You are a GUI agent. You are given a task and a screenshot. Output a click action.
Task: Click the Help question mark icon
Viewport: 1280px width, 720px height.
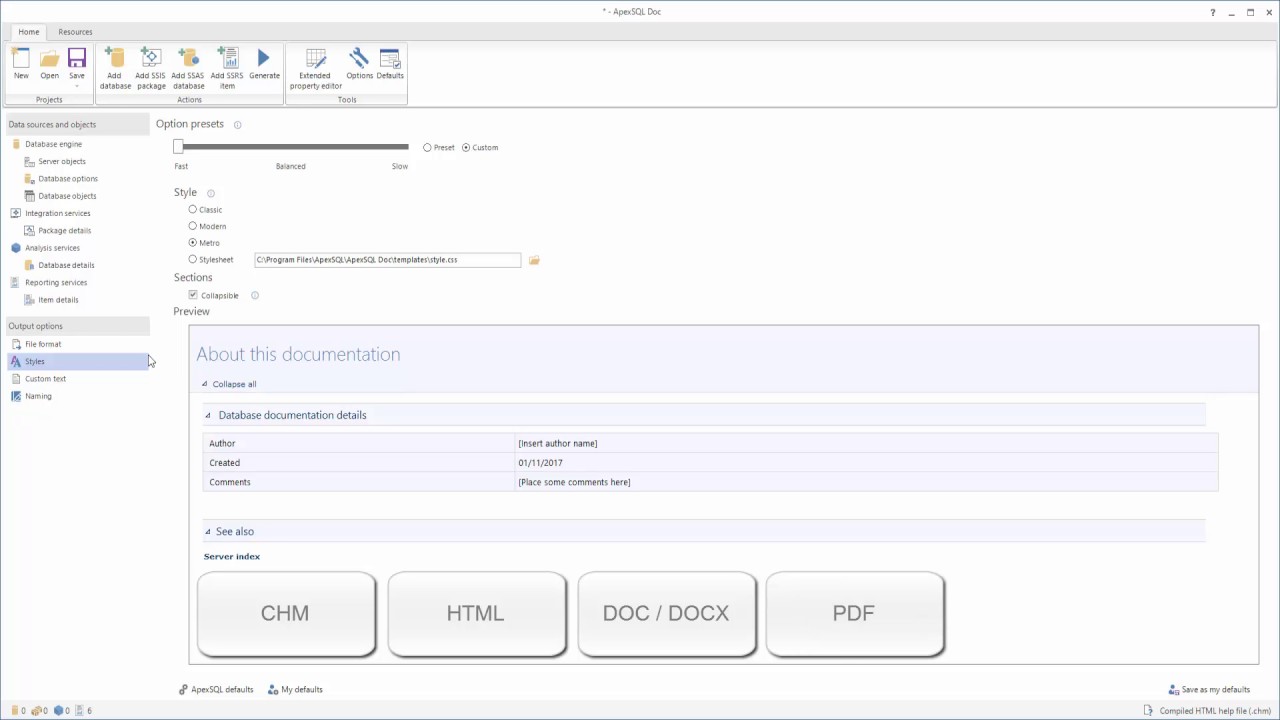pos(1213,12)
